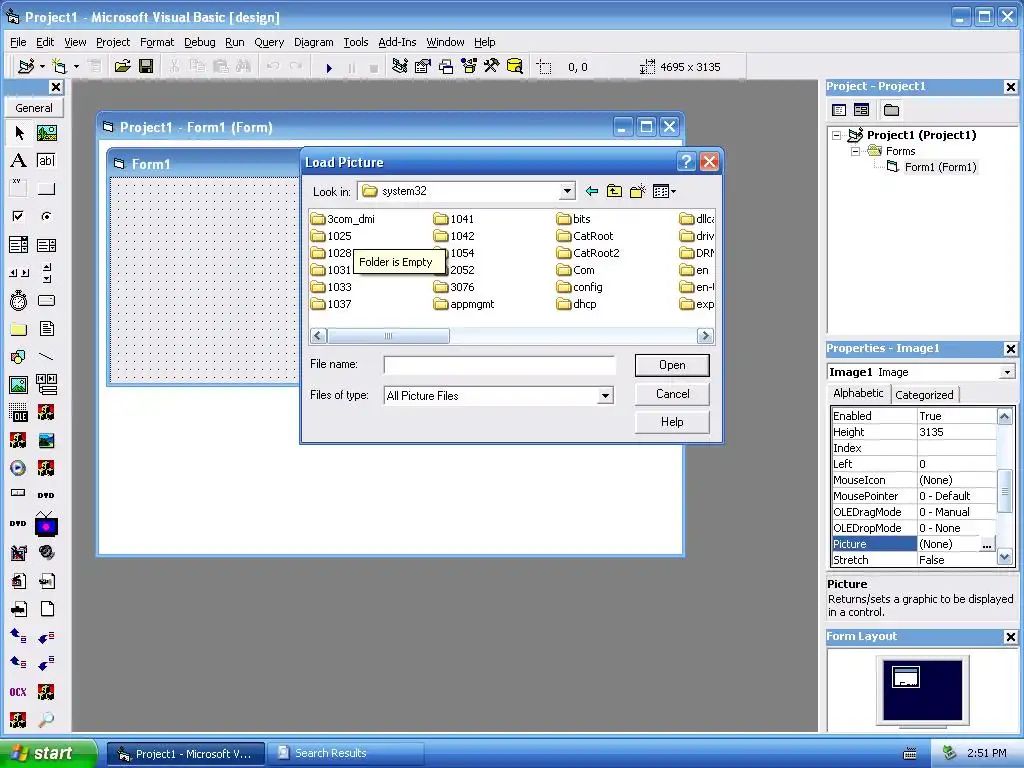This screenshot has height=768, width=1024.
Task: Open the Object Browser toolbar icon
Action: pos(468,66)
